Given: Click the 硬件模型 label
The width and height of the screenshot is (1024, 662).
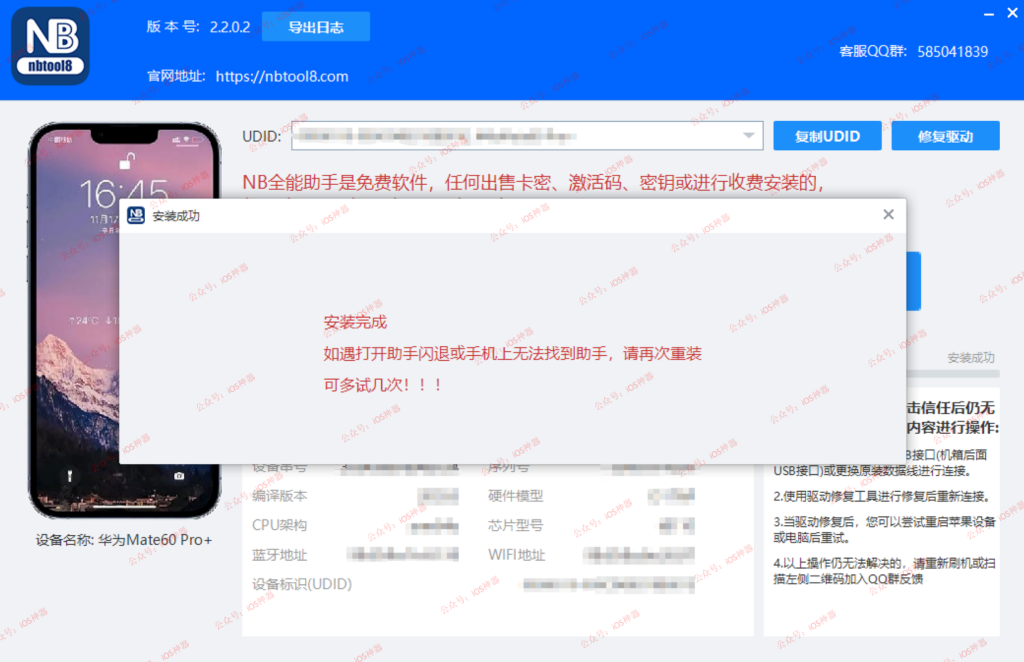Looking at the screenshot, I should tap(515, 496).
